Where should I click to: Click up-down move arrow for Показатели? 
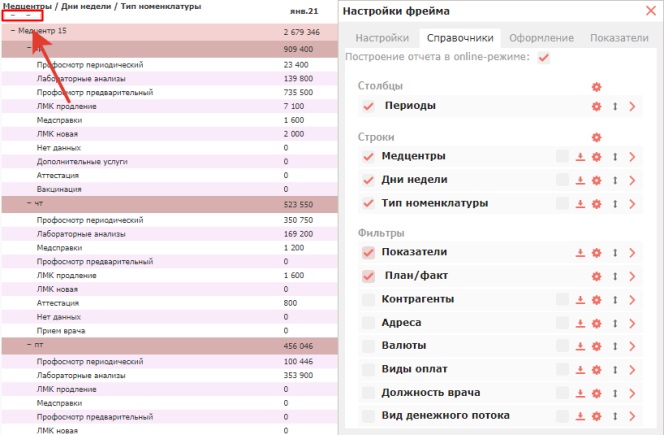pyautogui.click(x=615, y=253)
